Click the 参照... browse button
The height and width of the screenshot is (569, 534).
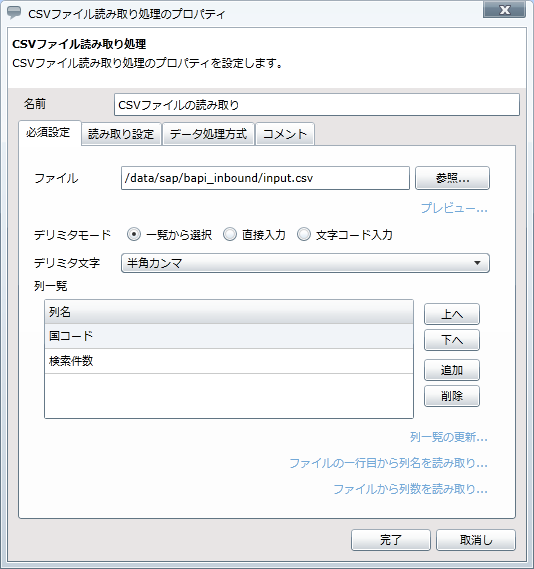(x=452, y=178)
